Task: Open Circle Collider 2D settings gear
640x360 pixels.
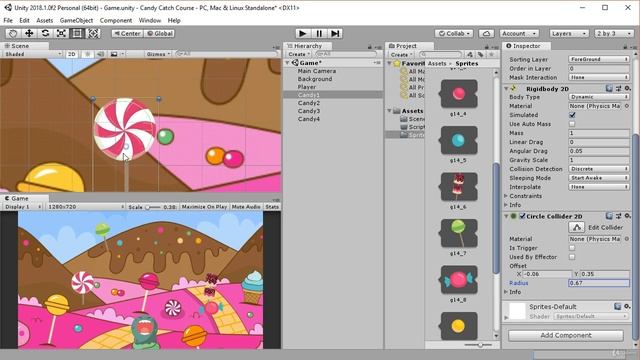Action: coord(627,216)
